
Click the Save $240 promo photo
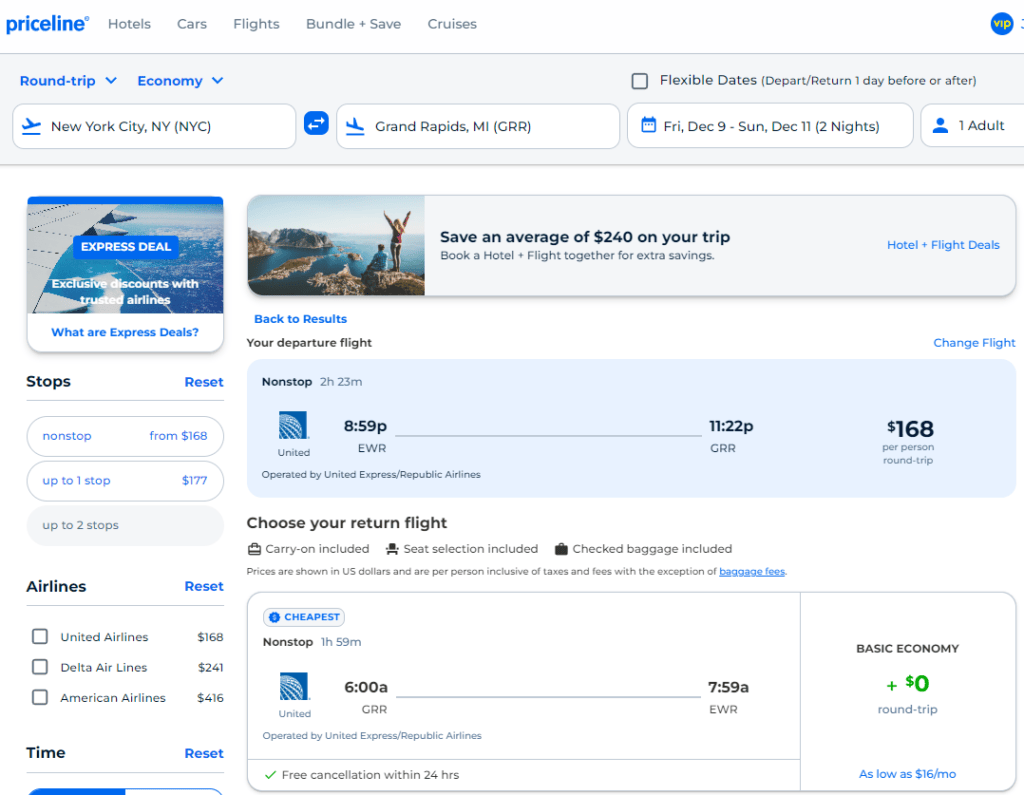(336, 246)
